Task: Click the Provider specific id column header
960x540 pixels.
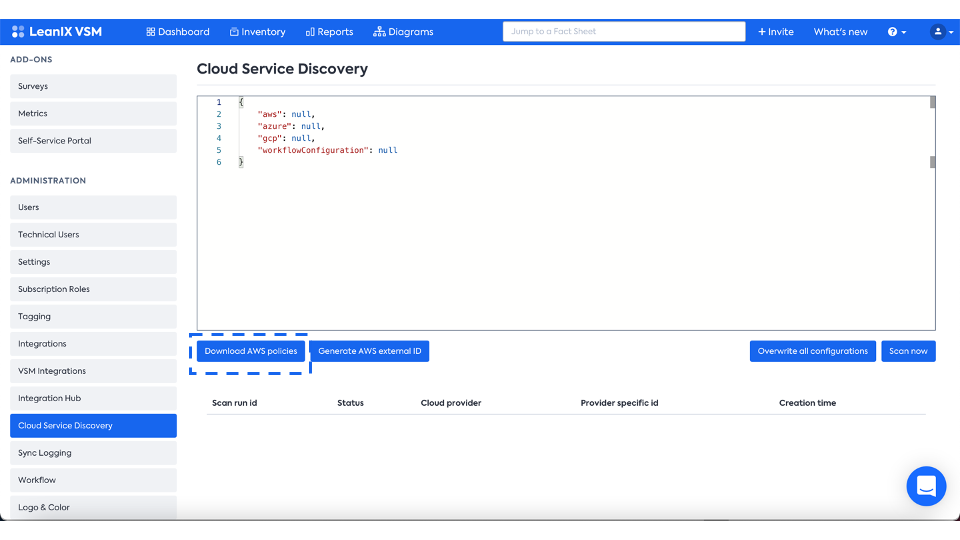Action: pos(619,403)
